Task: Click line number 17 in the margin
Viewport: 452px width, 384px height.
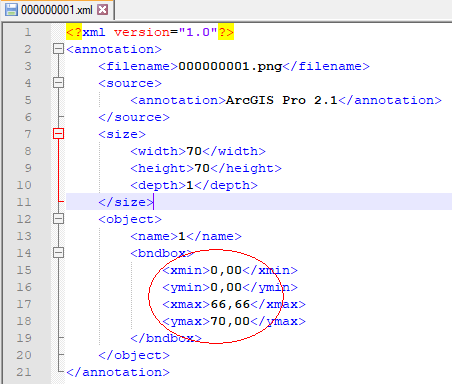Action: pyautogui.click(x=24, y=304)
